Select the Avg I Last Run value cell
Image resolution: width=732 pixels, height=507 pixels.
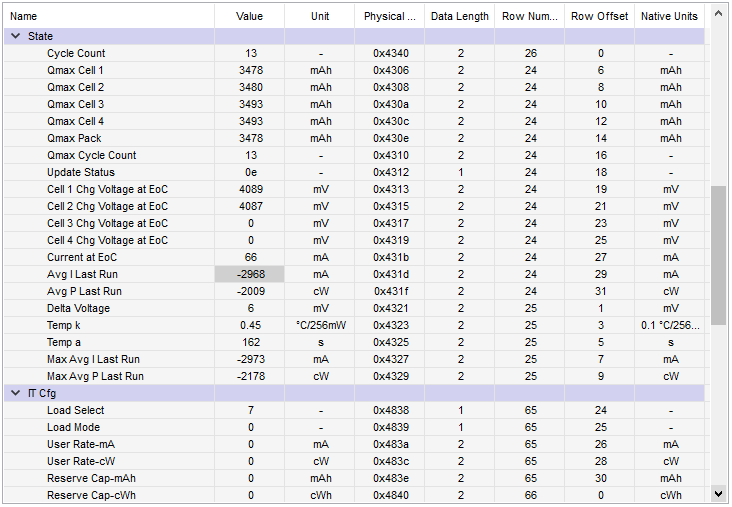(250, 274)
